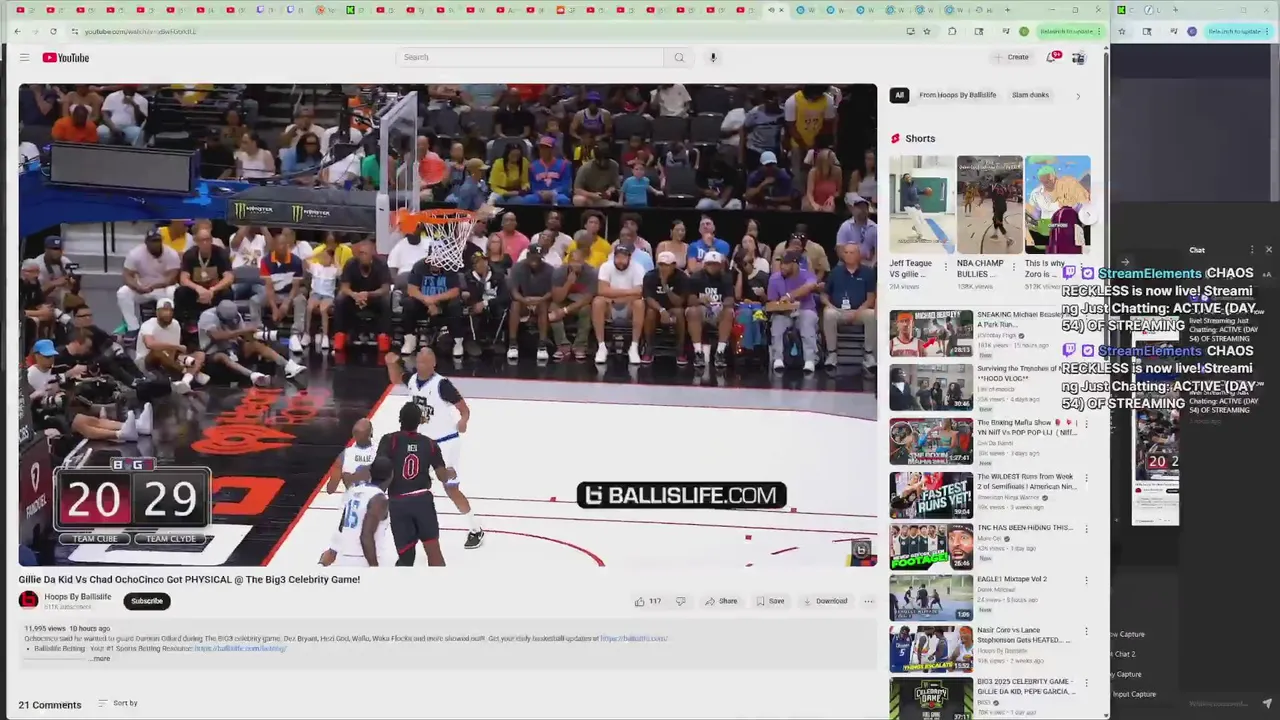
Task: Expand the description with ...more
Action: (x=101, y=658)
